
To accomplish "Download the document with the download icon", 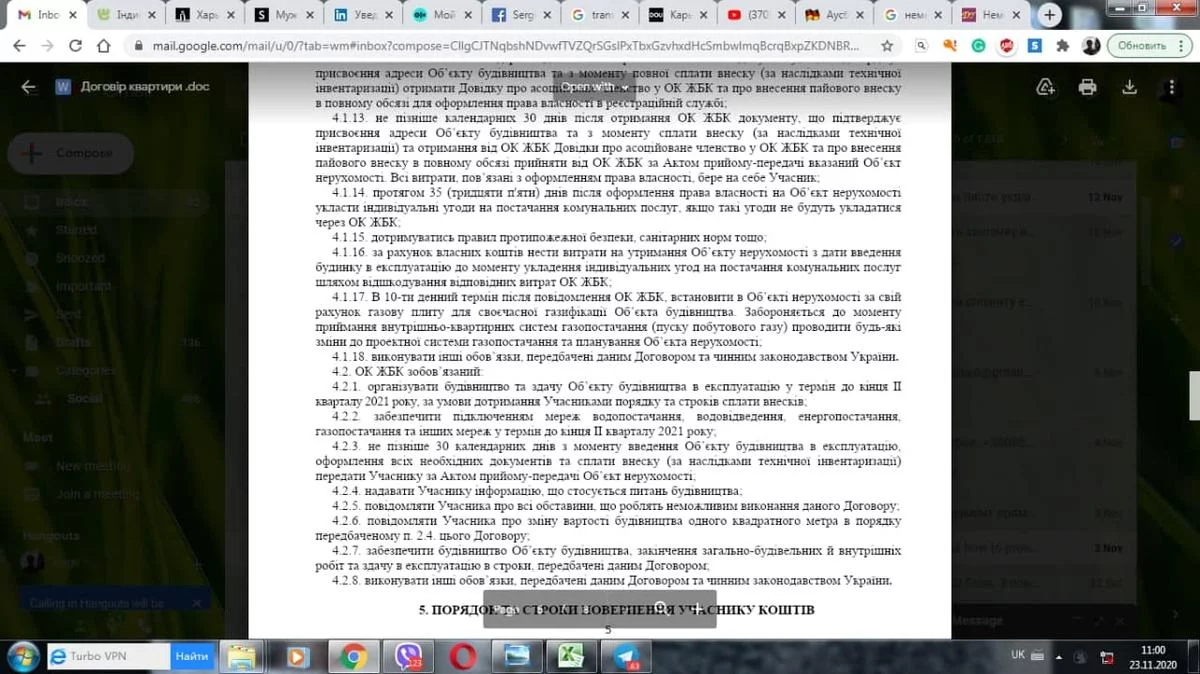I will (1130, 87).
